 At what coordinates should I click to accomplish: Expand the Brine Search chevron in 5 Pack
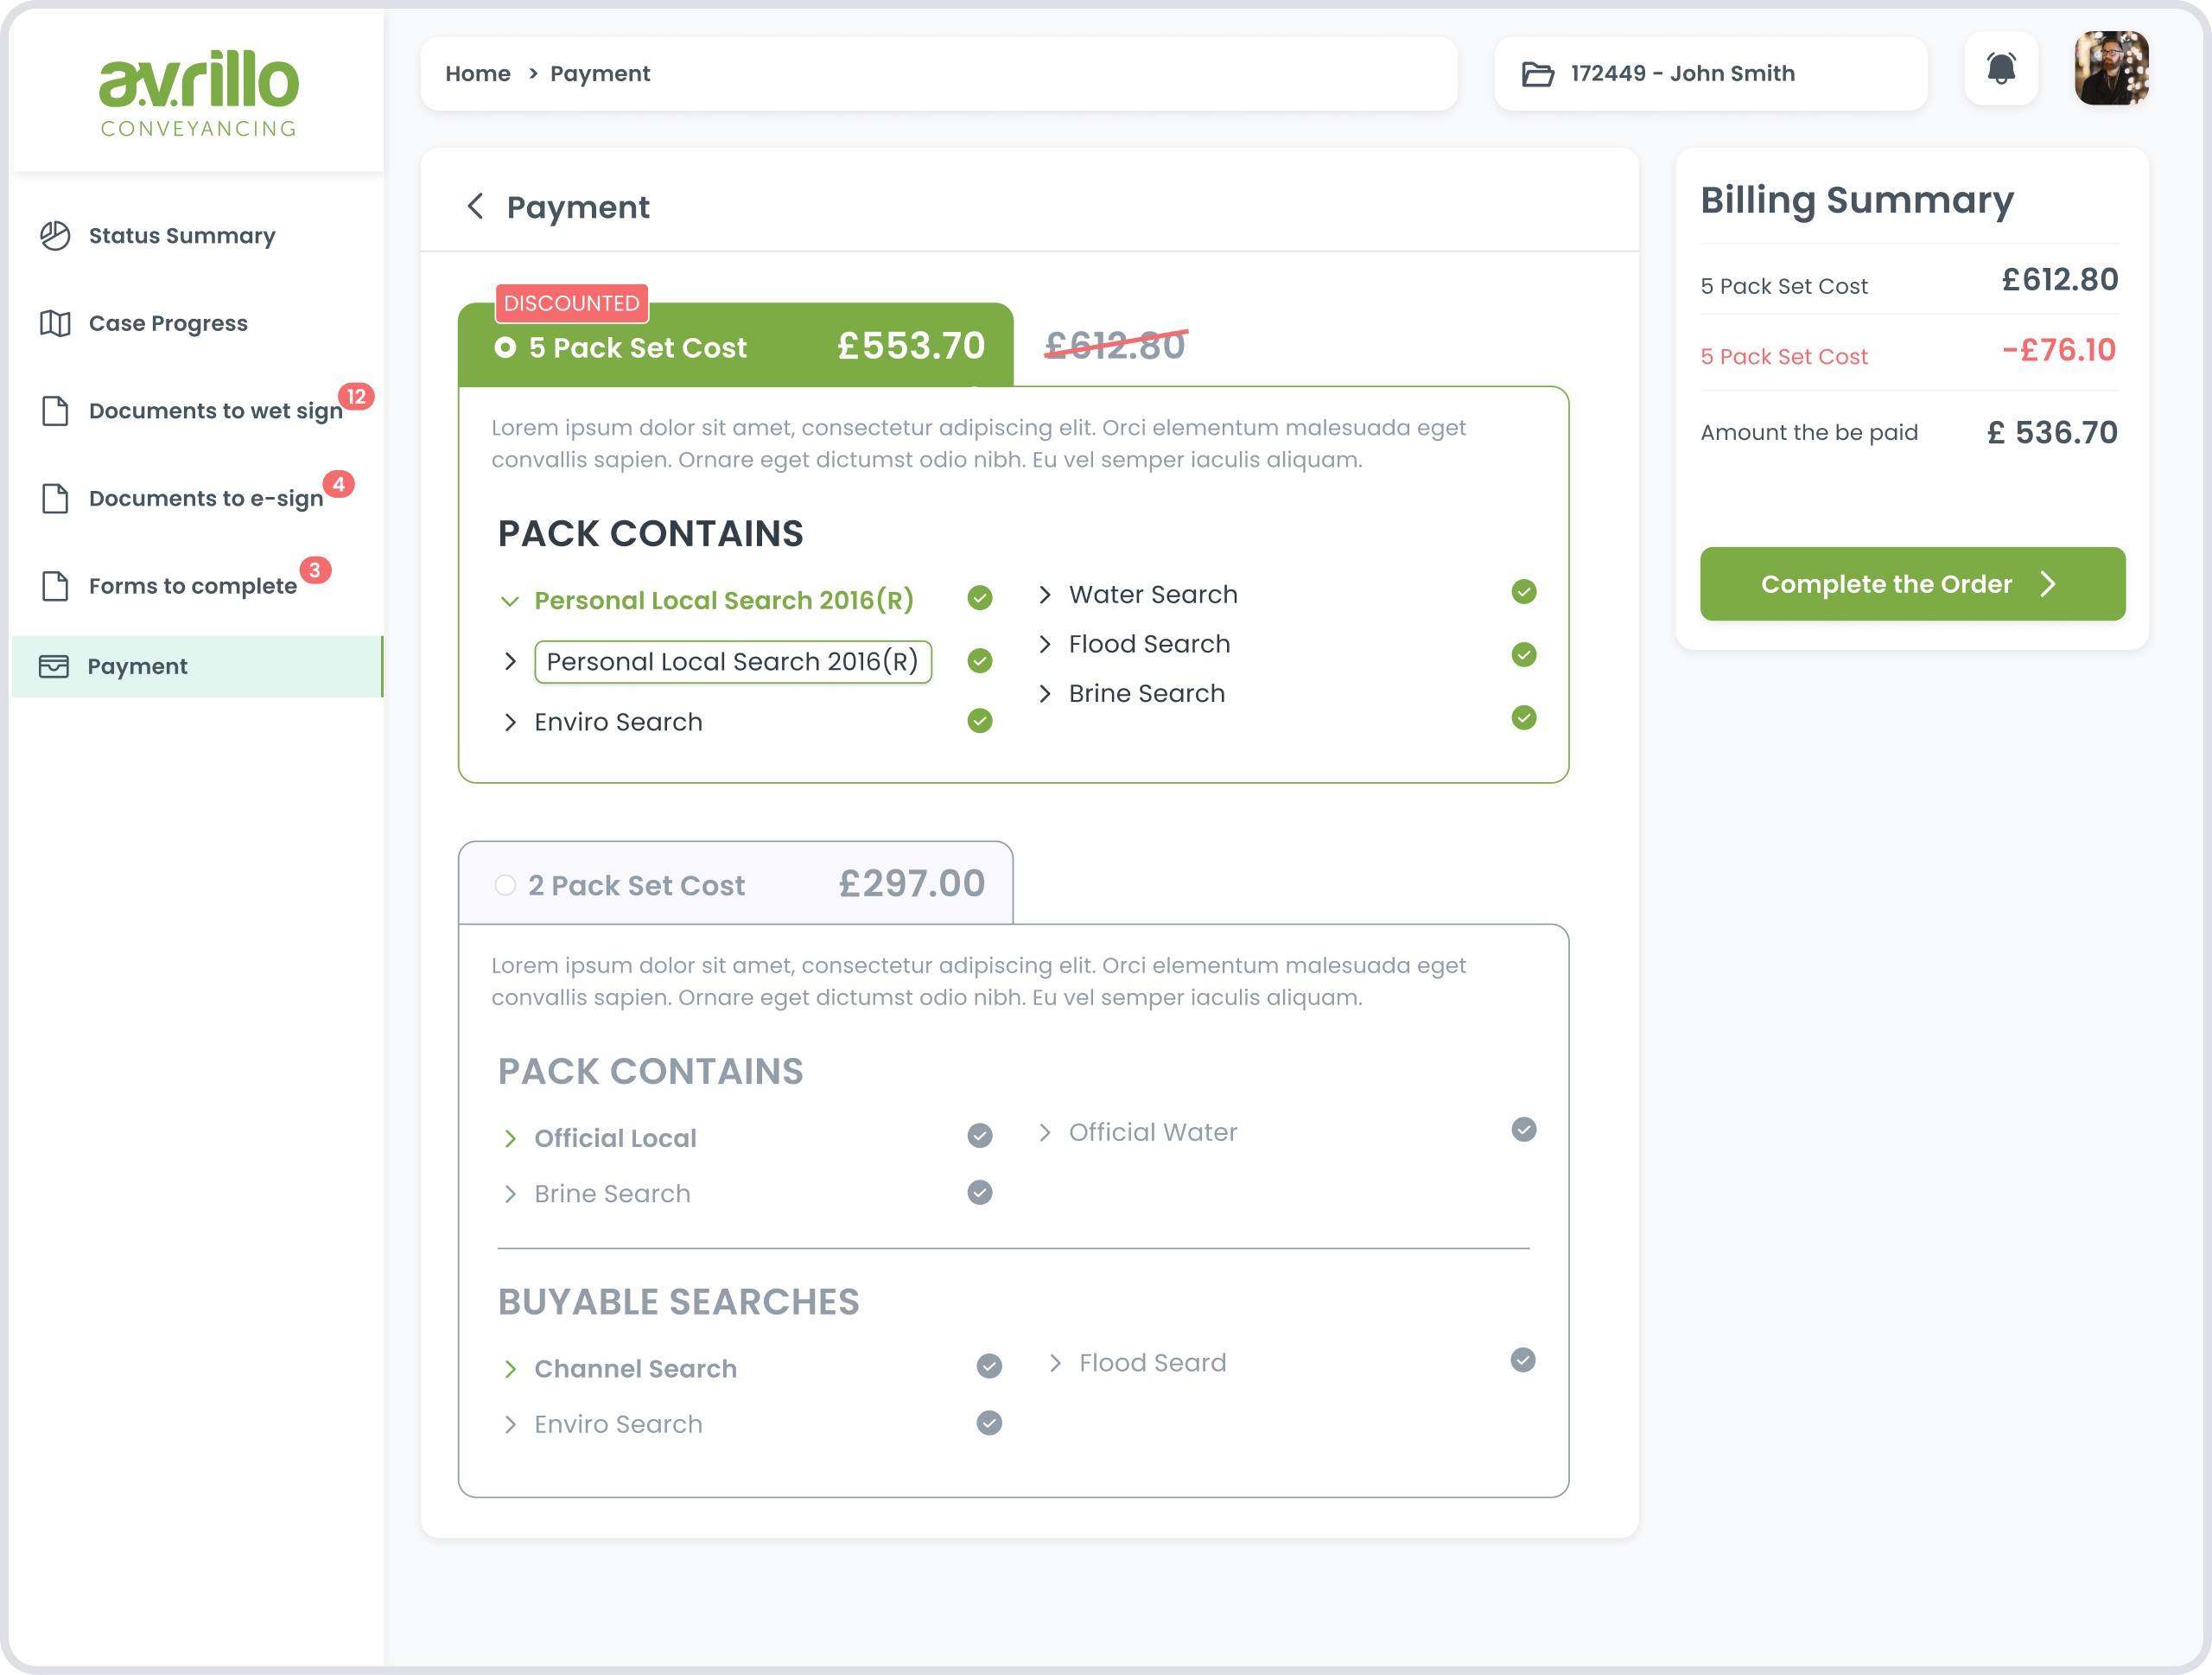1045,693
